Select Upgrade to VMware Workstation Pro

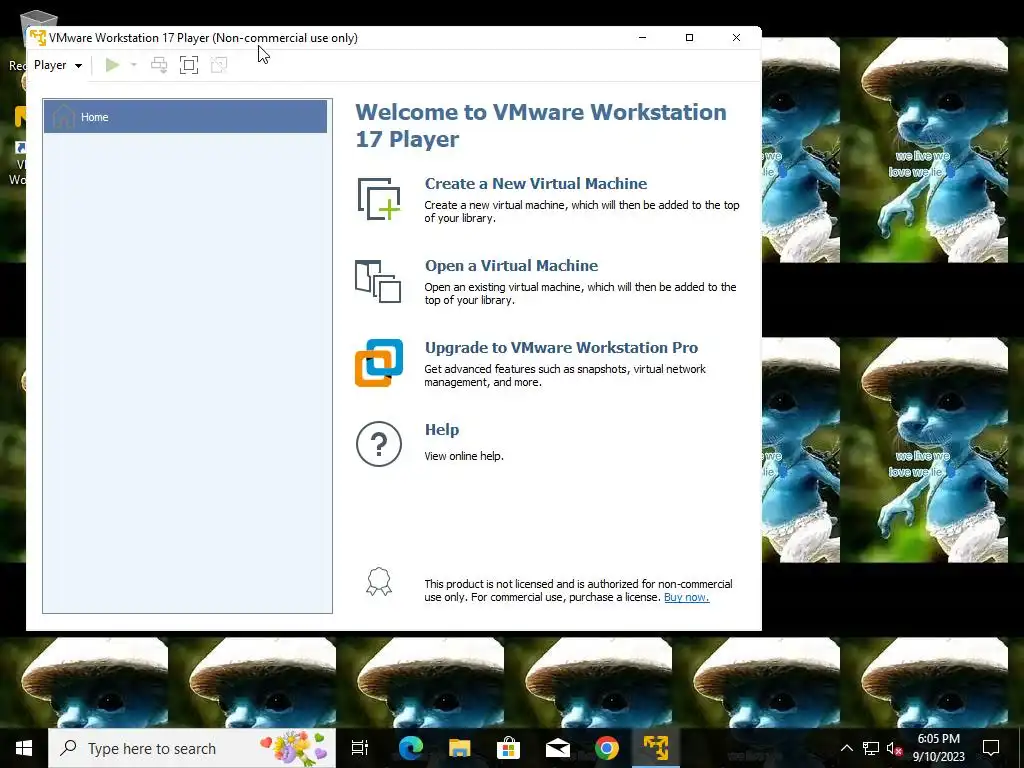[561, 347]
